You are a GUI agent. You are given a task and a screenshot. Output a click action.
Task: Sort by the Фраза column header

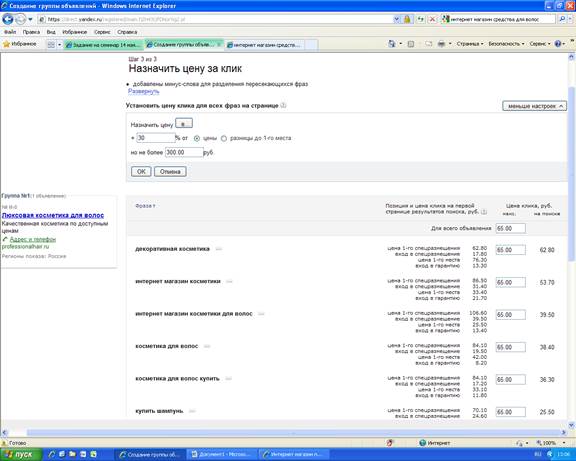[145, 206]
